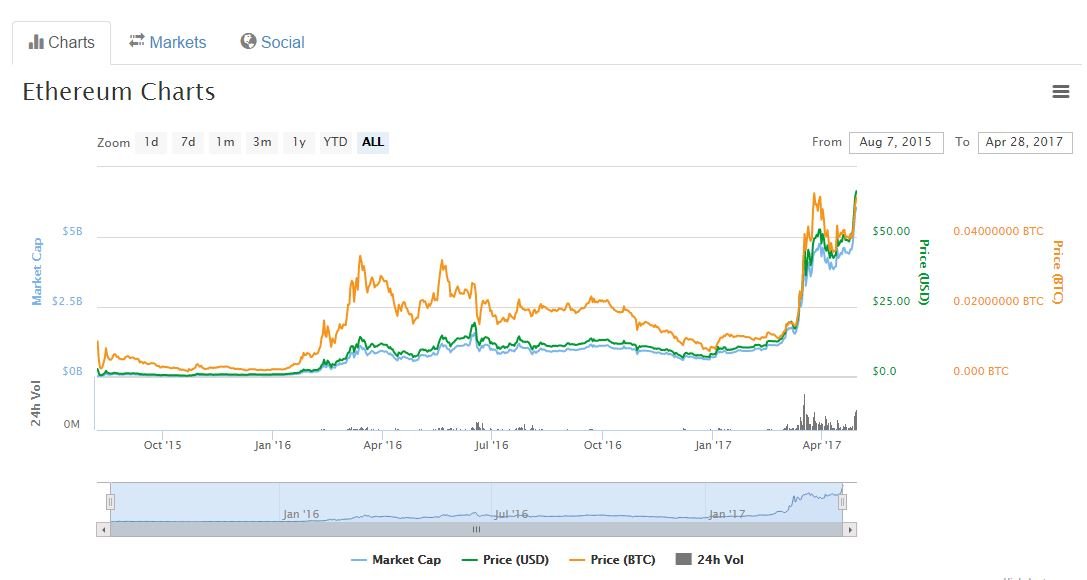Set zoom range to YTD

(x=336, y=142)
